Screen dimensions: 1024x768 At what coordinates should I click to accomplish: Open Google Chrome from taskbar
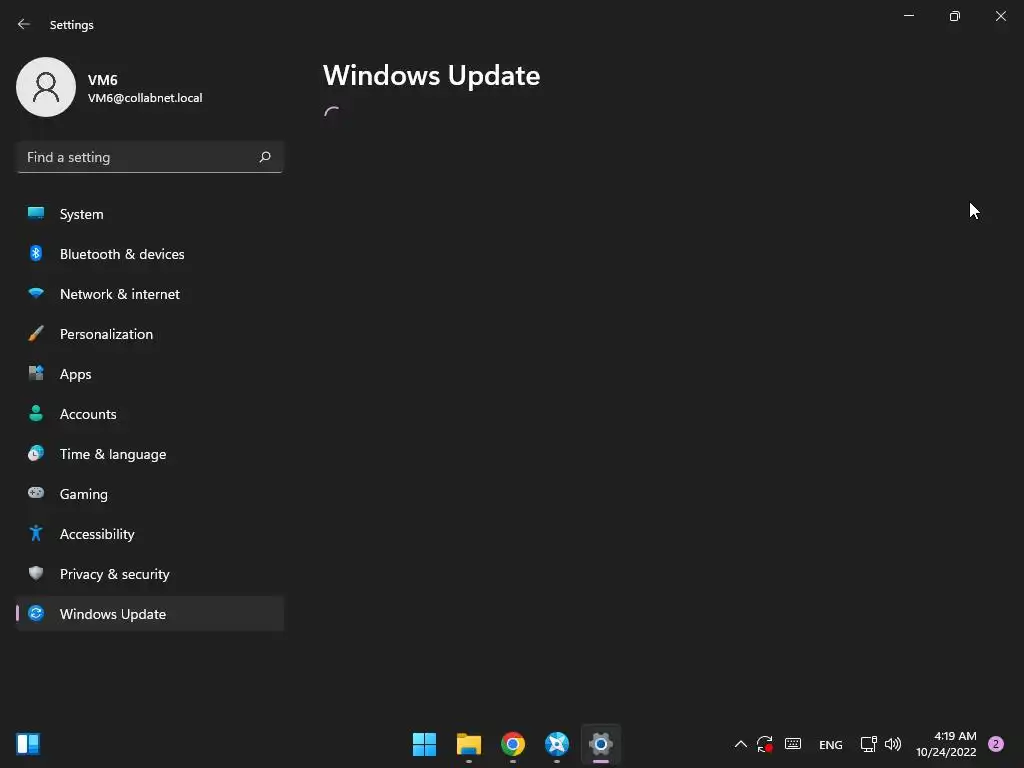(513, 744)
